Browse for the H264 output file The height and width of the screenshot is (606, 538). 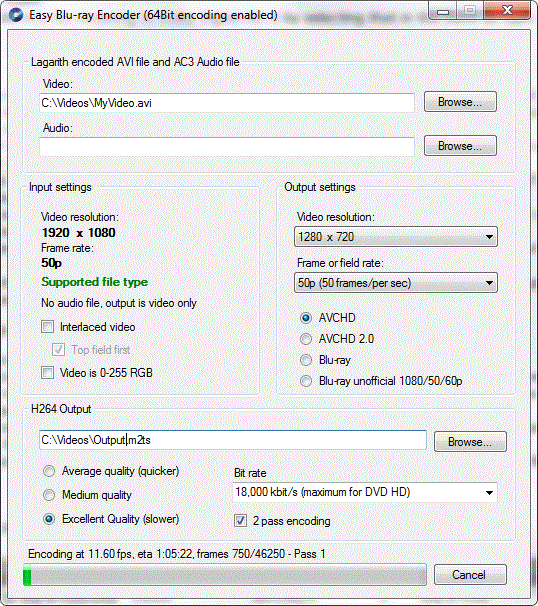point(470,442)
